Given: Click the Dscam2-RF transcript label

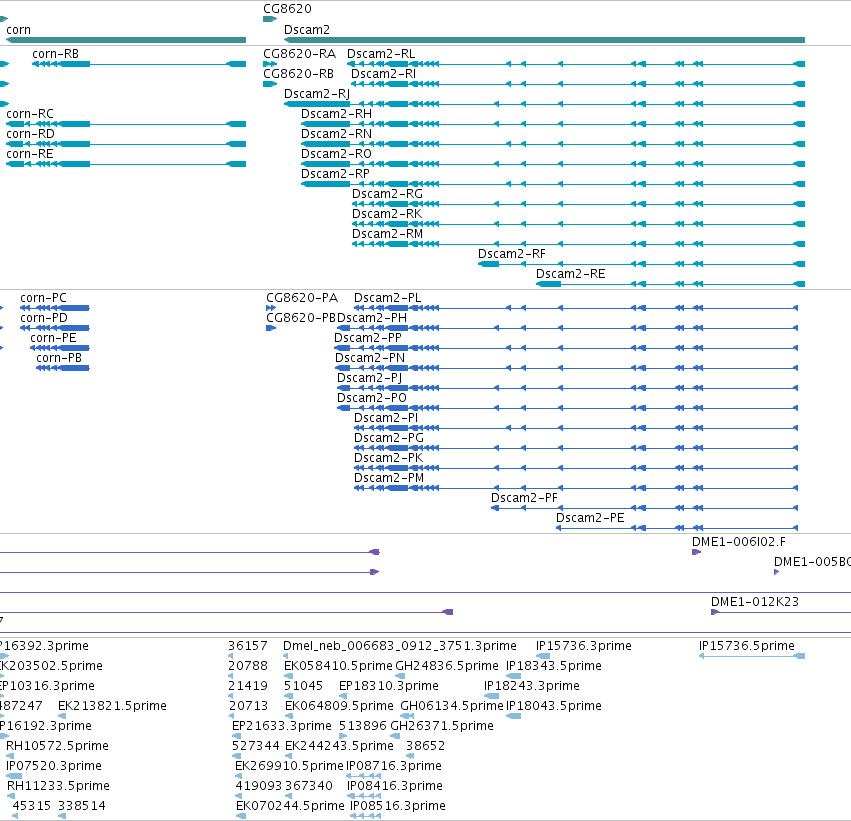Looking at the screenshot, I should coord(512,254).
